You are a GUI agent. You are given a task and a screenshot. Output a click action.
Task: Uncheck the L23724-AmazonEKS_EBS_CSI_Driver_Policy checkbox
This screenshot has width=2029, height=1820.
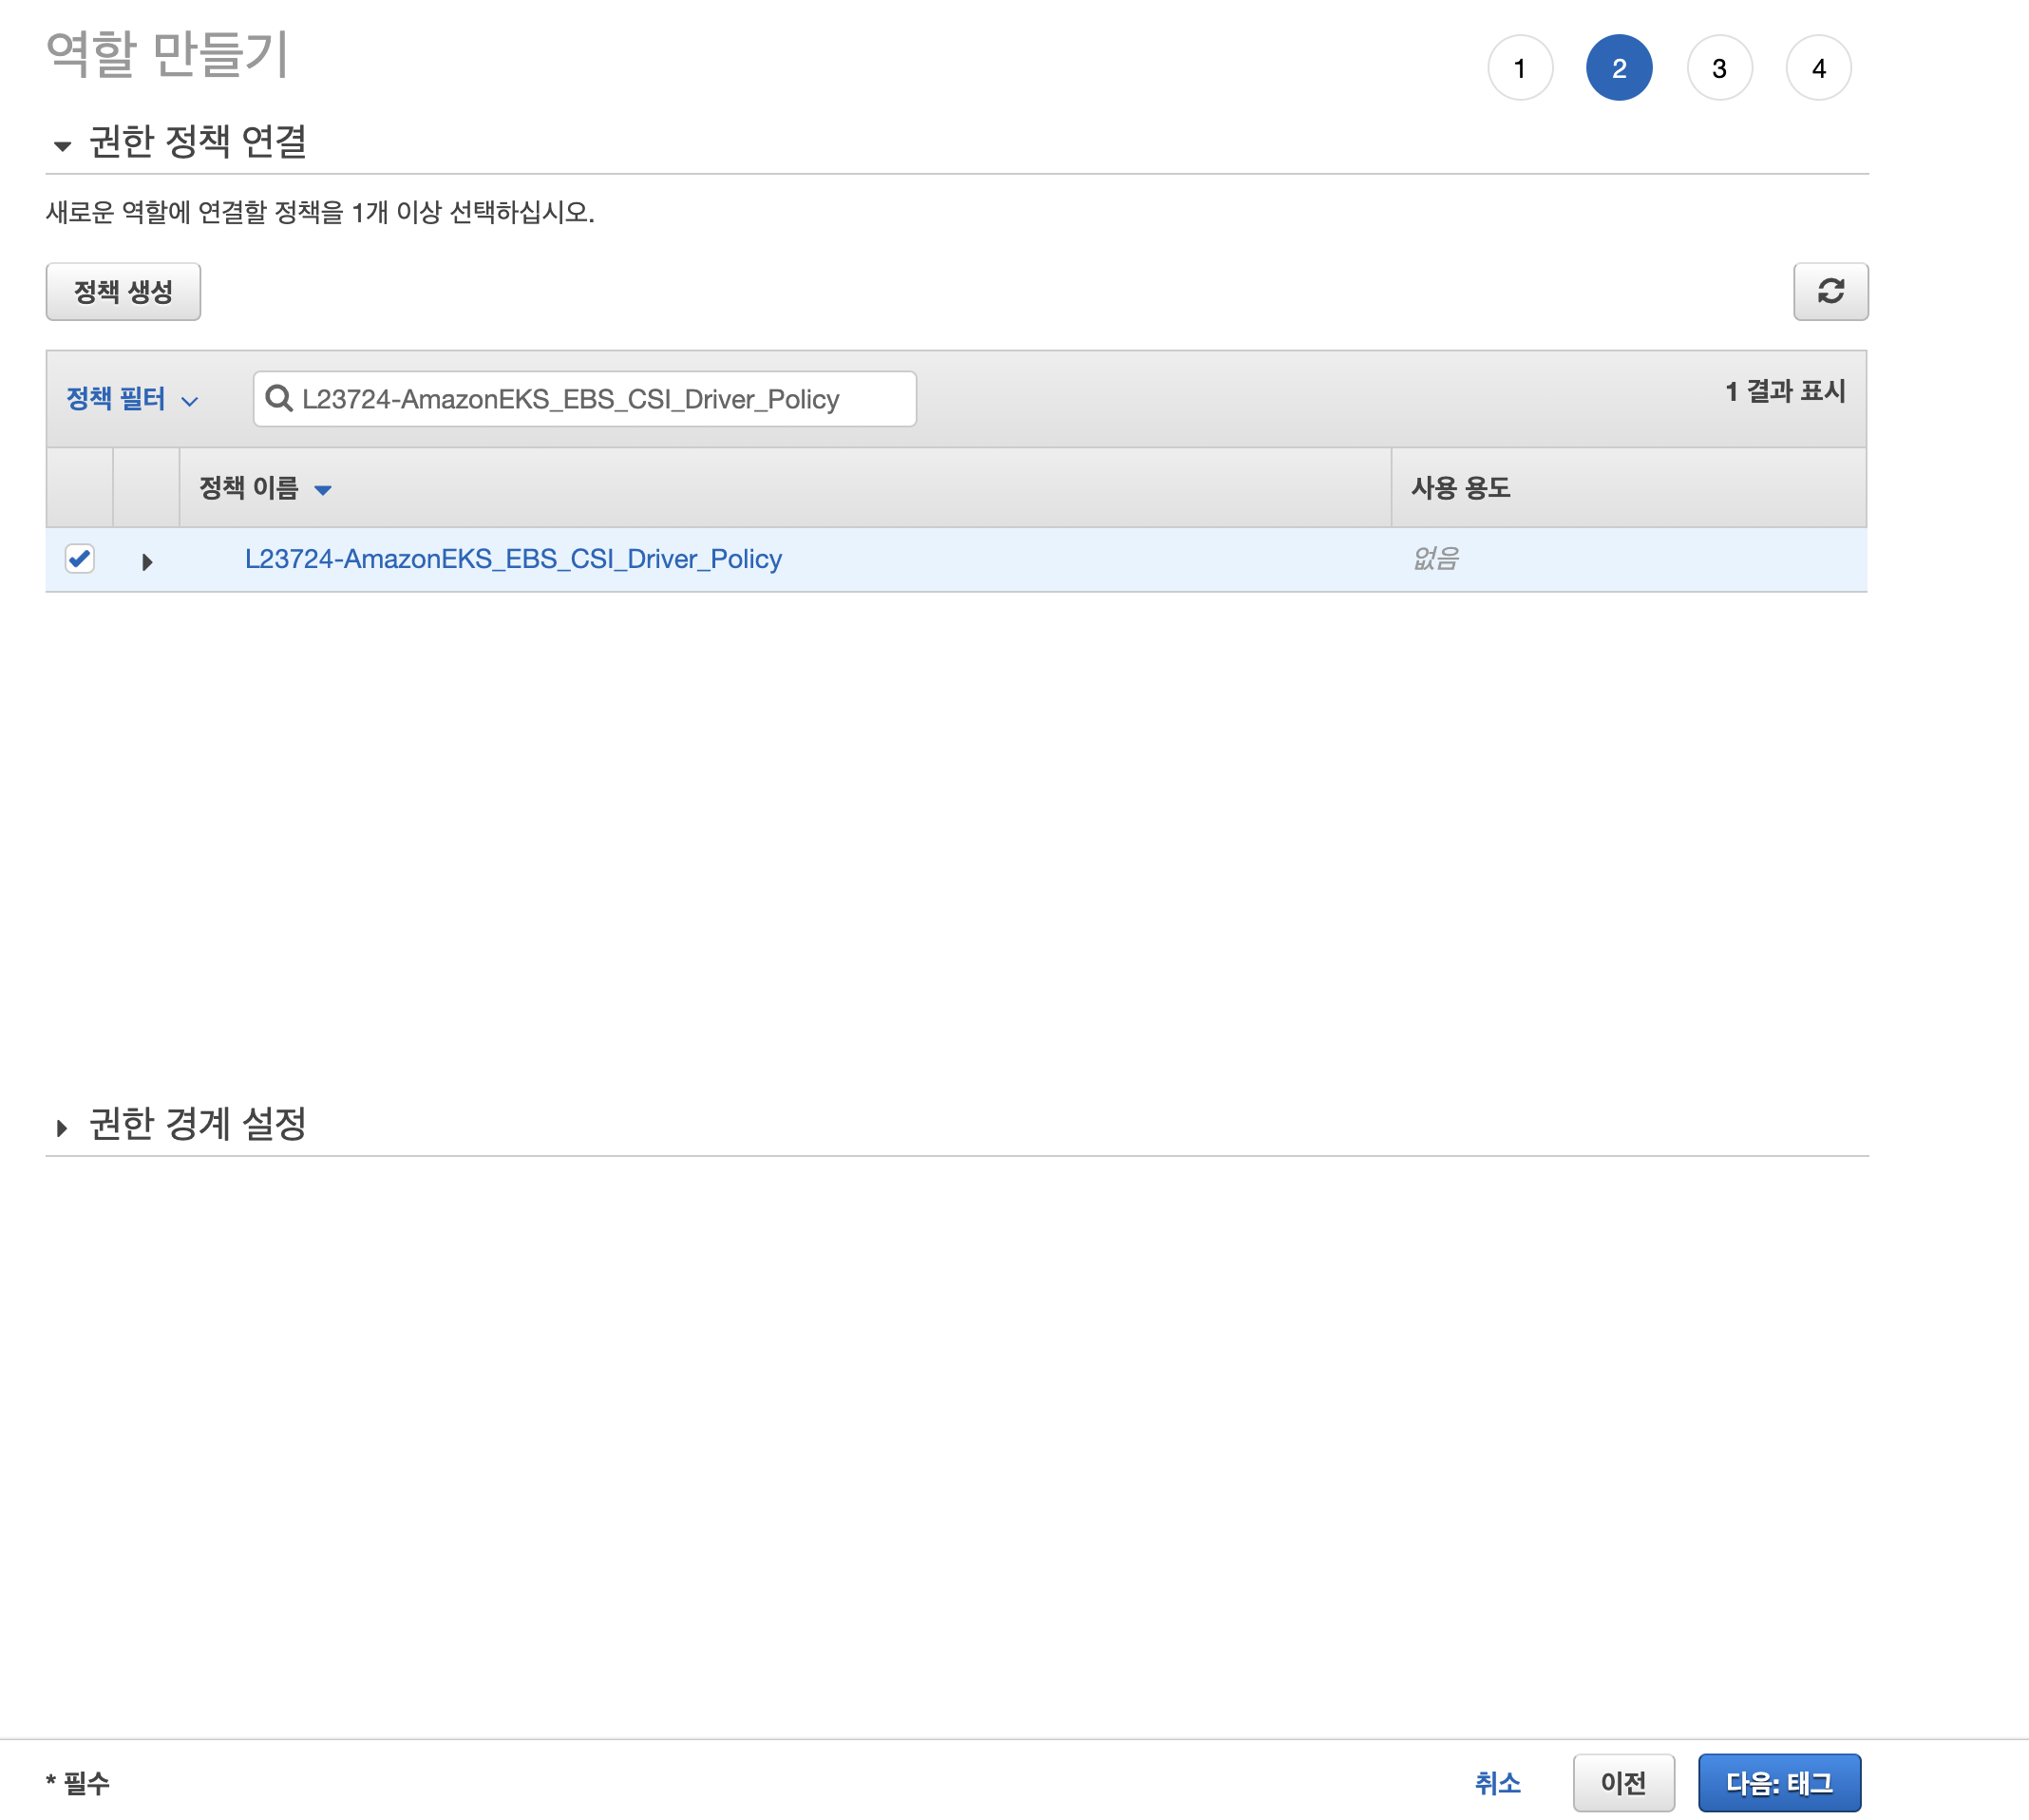[x=81, y=560]
